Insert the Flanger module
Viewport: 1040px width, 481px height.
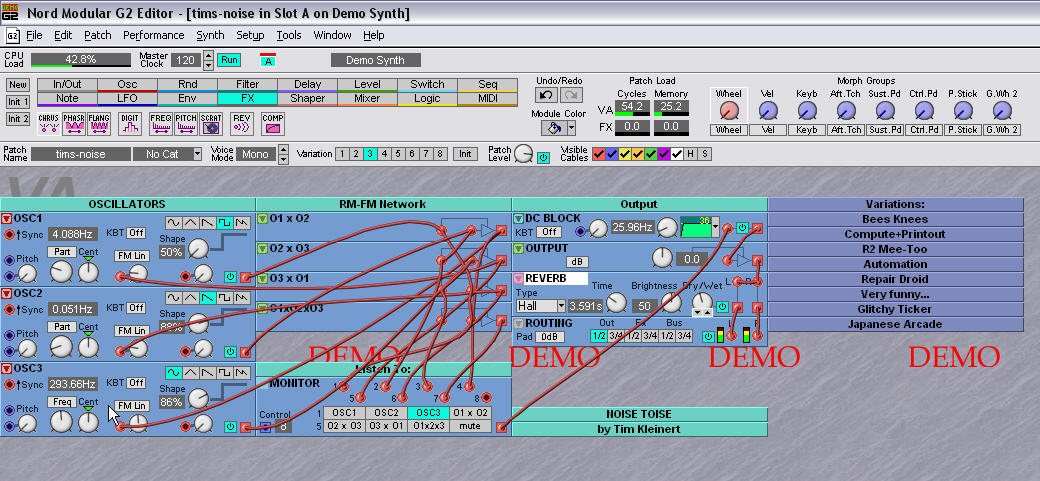(x=99, y=123)
